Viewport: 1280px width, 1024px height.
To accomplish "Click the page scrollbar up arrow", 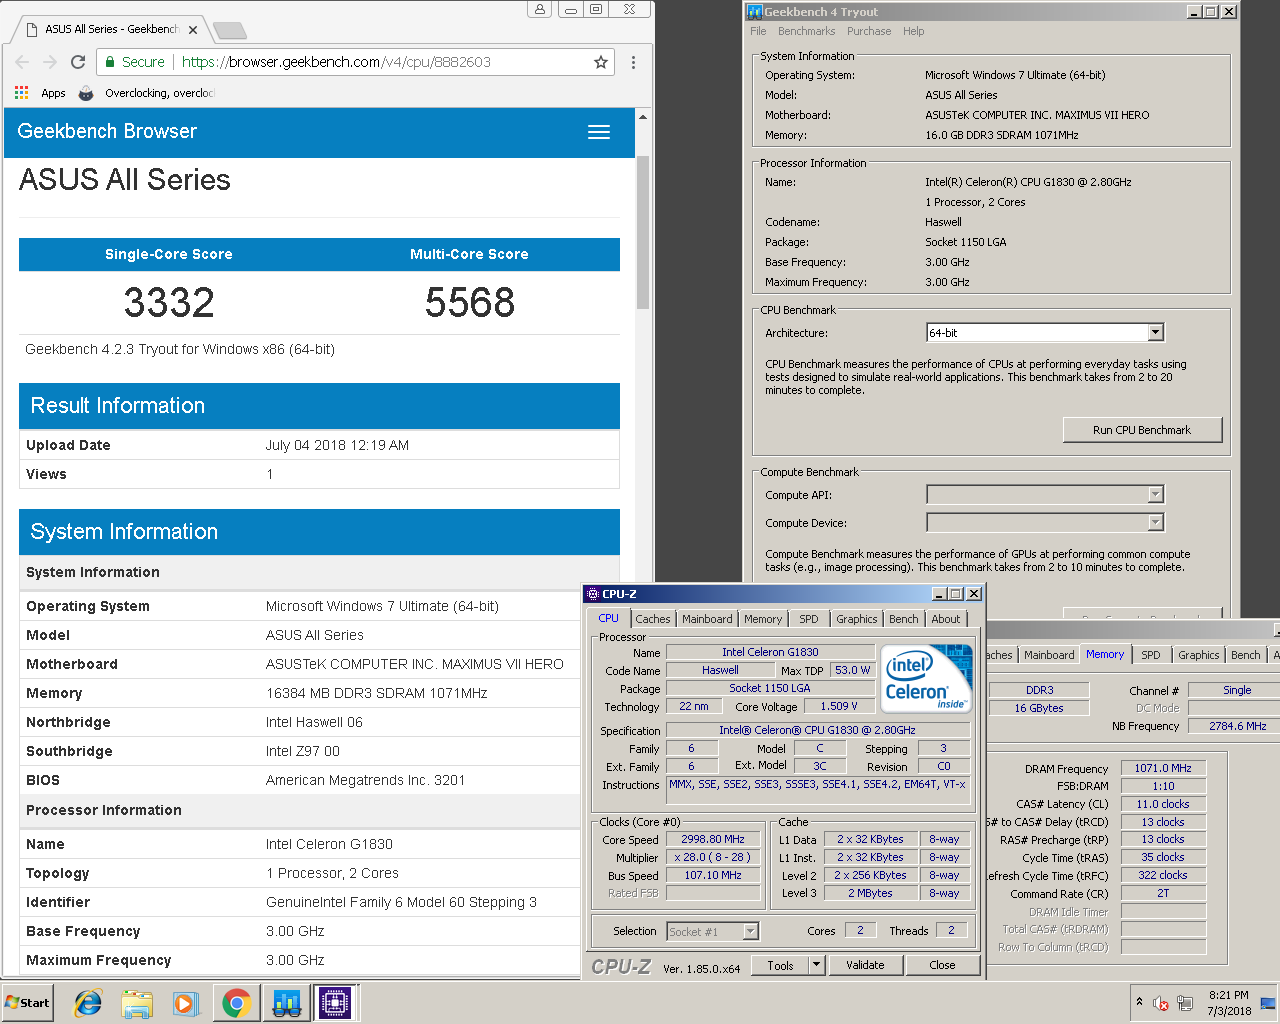I will (643, 116).
